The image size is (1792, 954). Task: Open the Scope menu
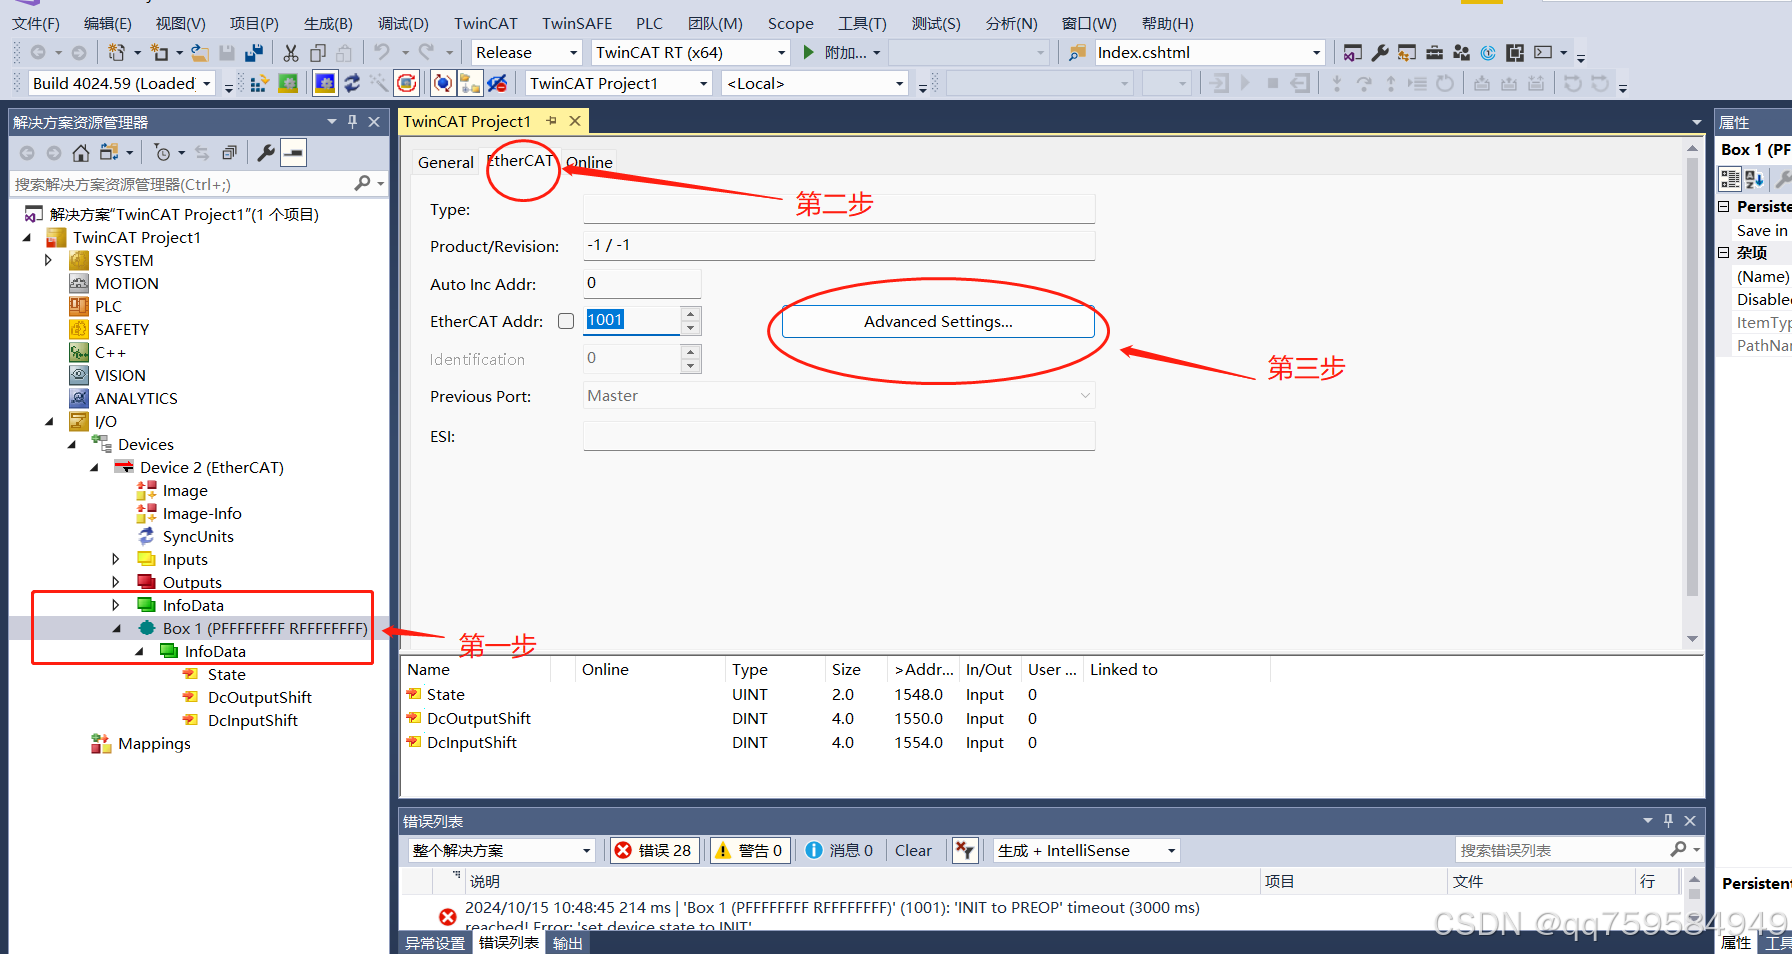point(790,23)
